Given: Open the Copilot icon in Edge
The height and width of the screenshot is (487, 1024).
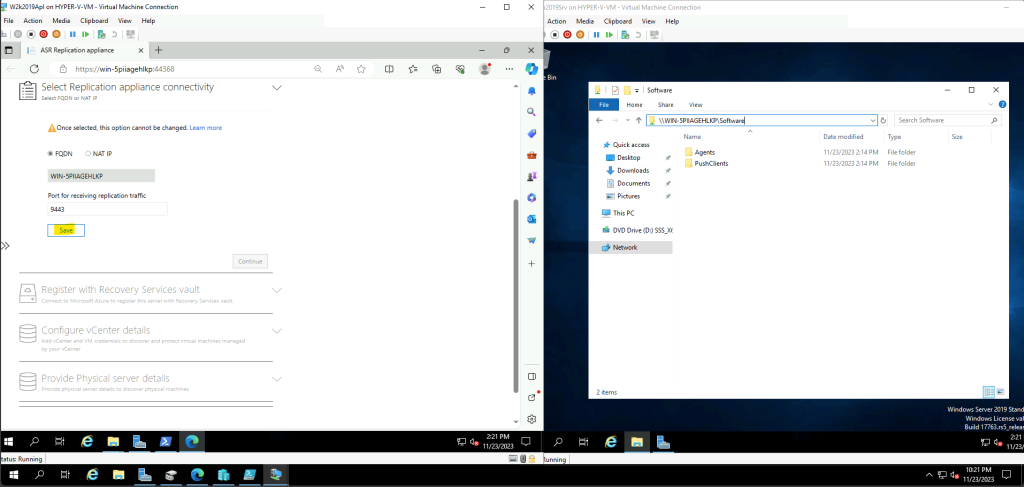Looking at the screenshot, I should [x=532, y=69].
